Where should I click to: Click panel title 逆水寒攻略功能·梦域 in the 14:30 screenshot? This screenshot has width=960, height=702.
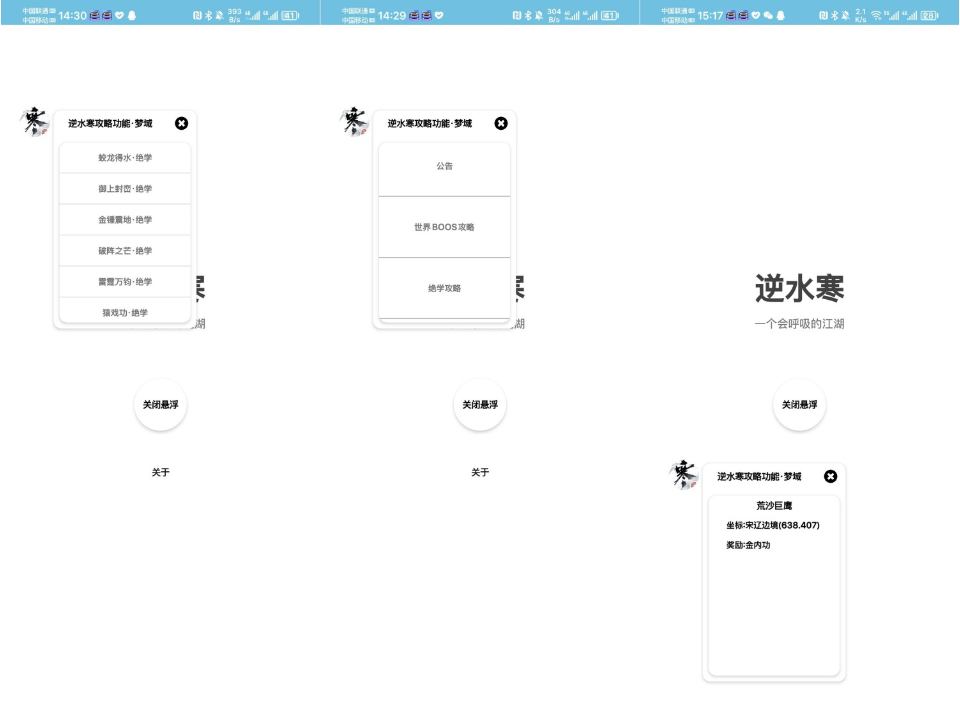pyautogui.click(x=110, y=124)
